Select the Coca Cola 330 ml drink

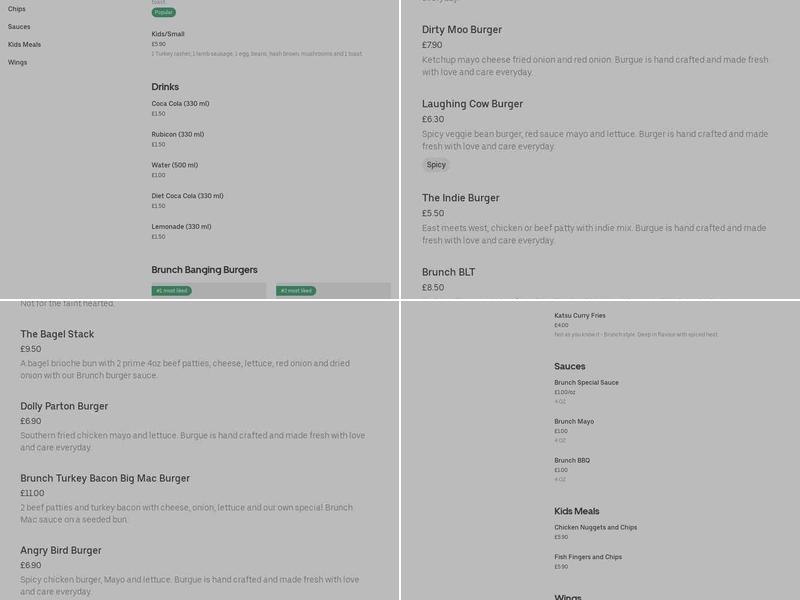(178, 104)
